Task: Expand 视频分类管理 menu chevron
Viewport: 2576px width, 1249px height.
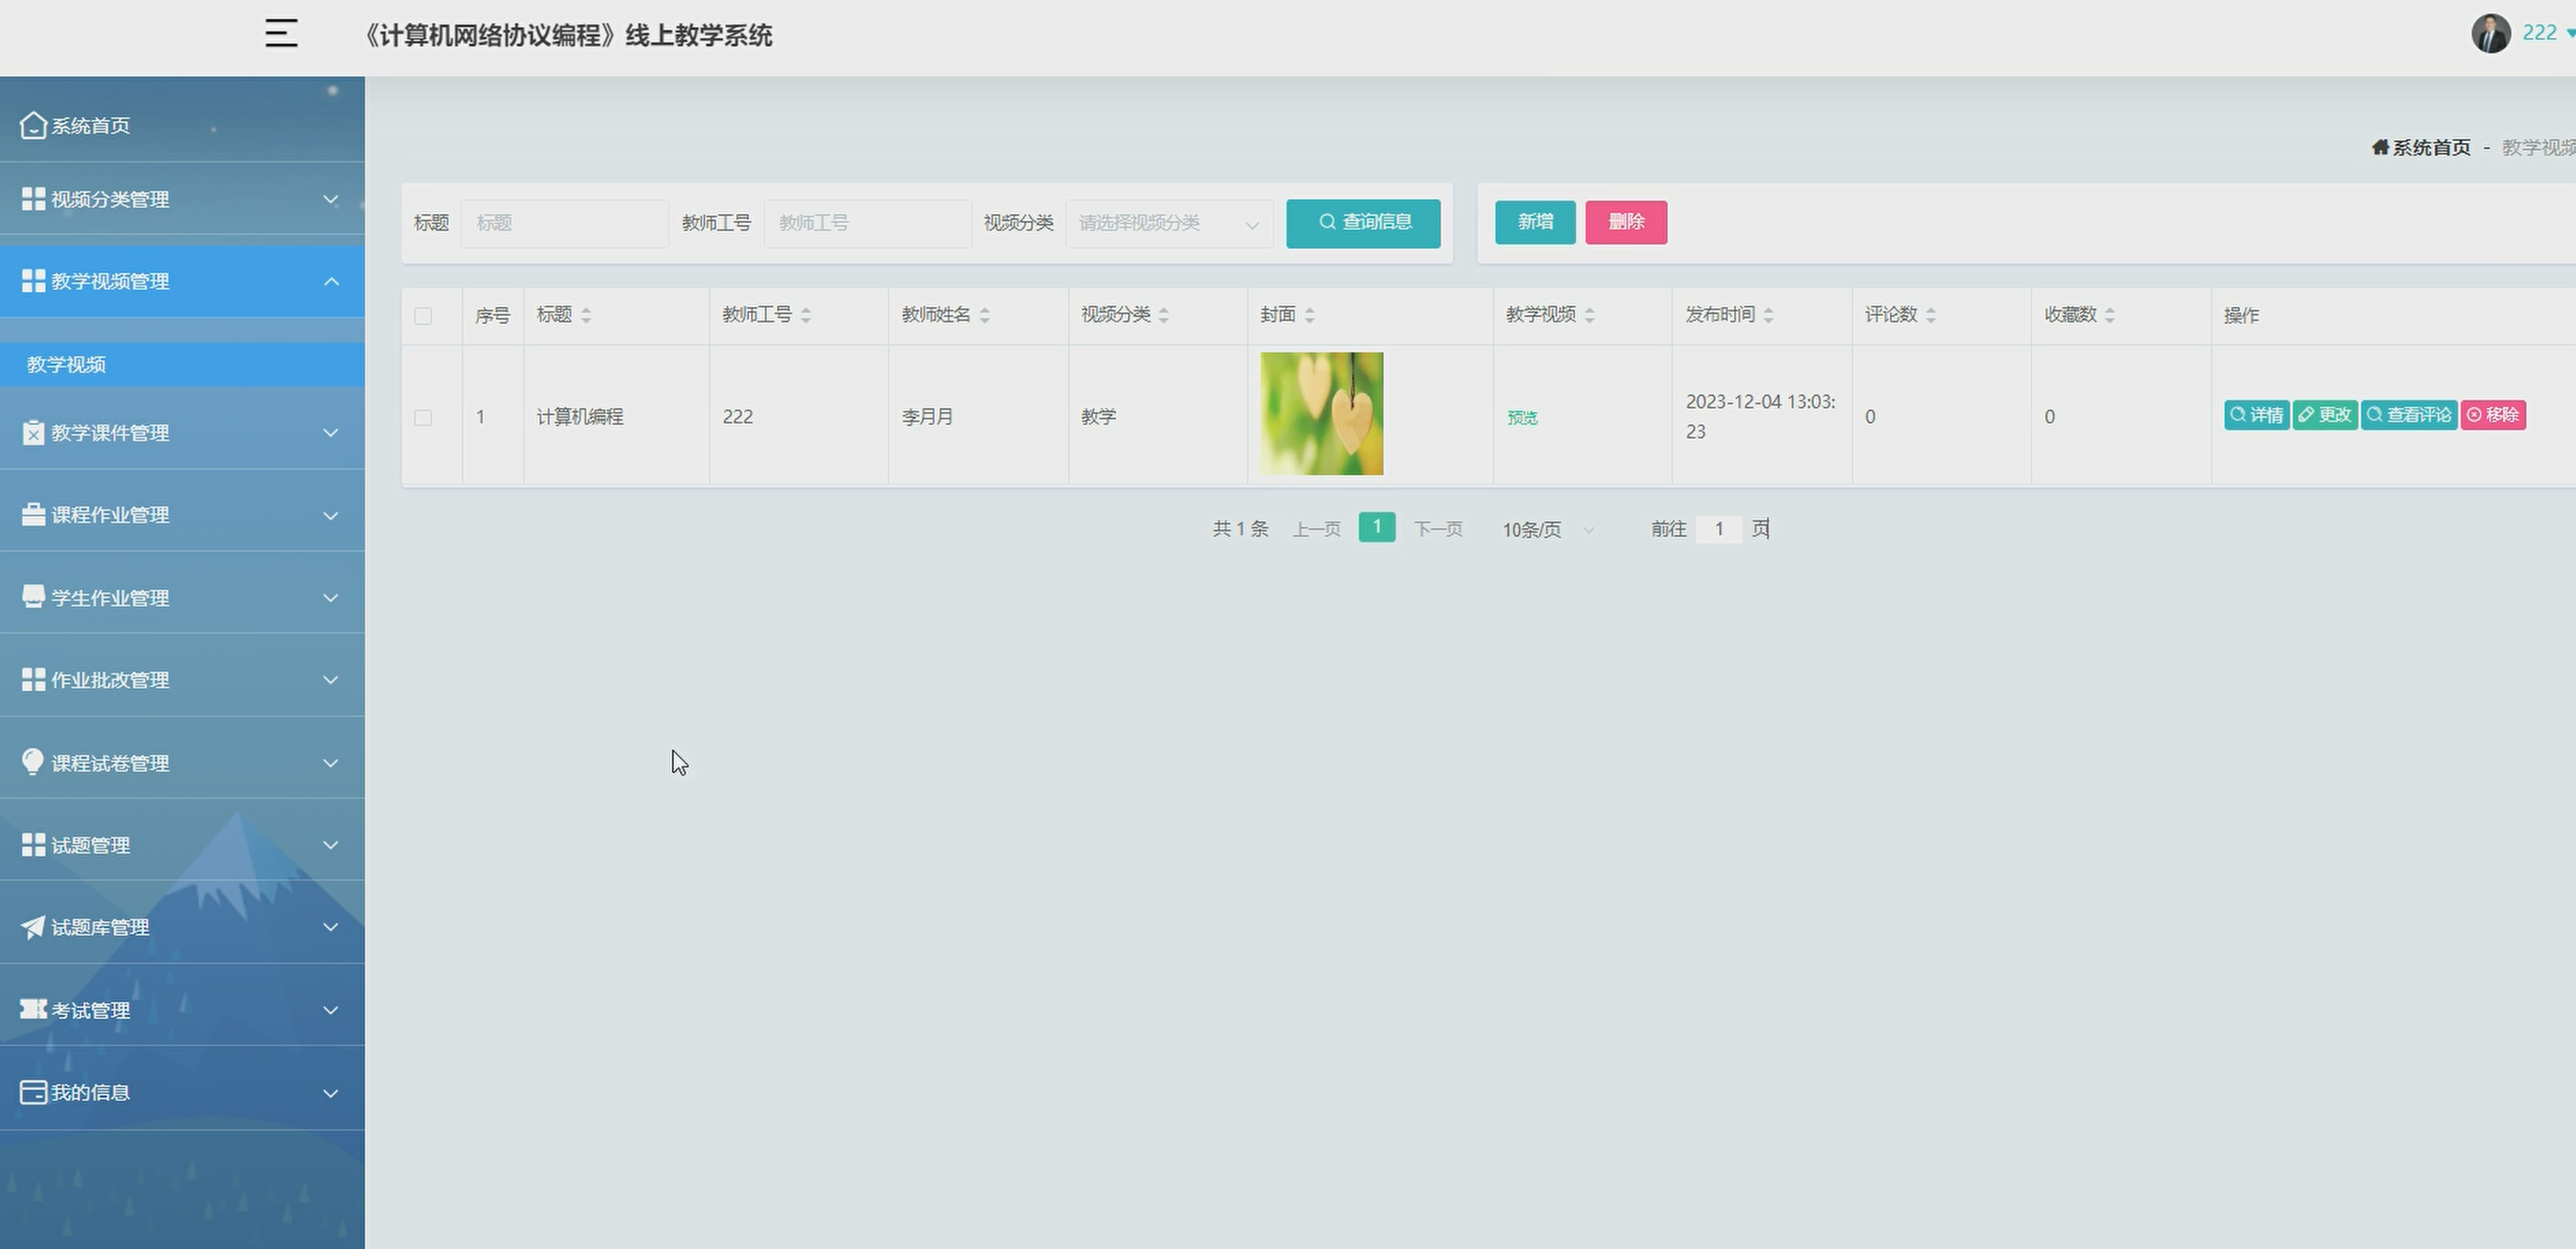Action: [x=330, y=199]
